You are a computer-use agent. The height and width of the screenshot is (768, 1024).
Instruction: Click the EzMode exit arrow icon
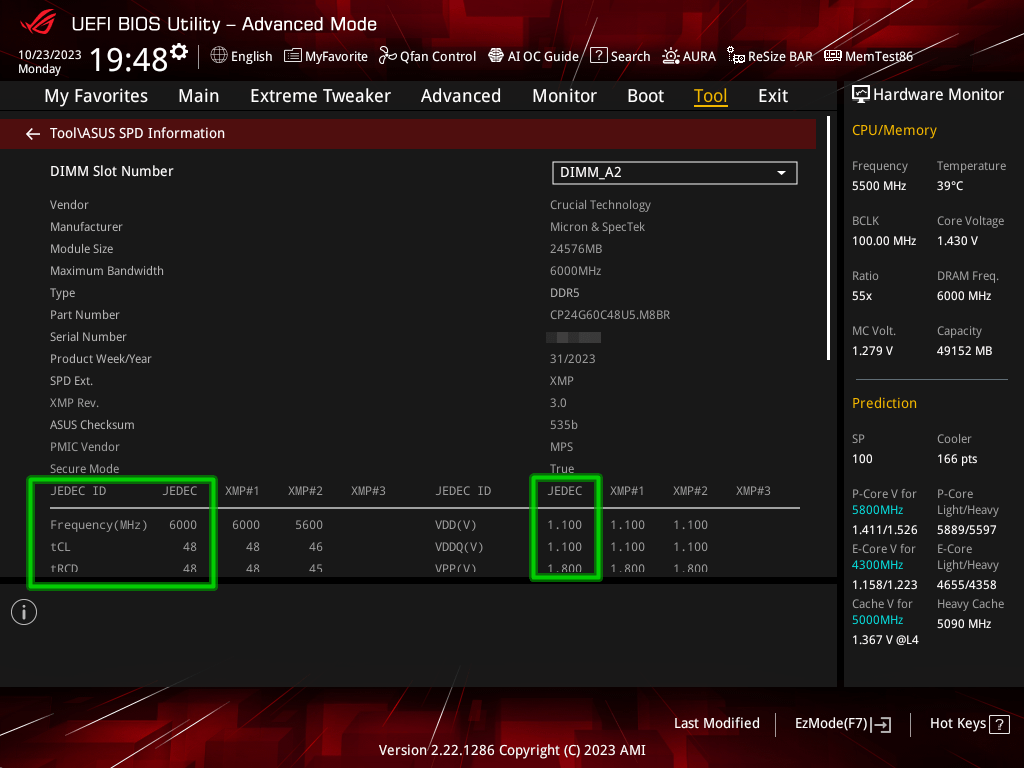point(882,724)
